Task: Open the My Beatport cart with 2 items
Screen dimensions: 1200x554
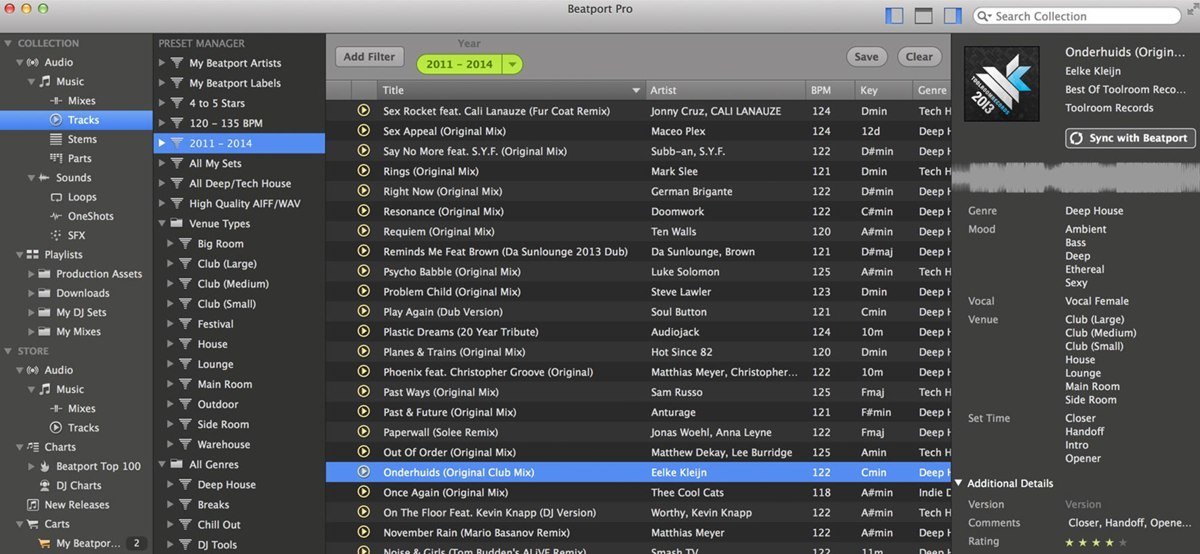Action: click(x=87, y=544)
